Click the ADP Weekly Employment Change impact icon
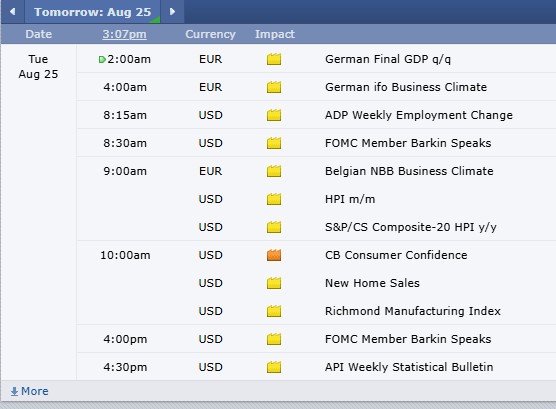Image resolution: width=556 pixels, height=409 pixels. 274,115
